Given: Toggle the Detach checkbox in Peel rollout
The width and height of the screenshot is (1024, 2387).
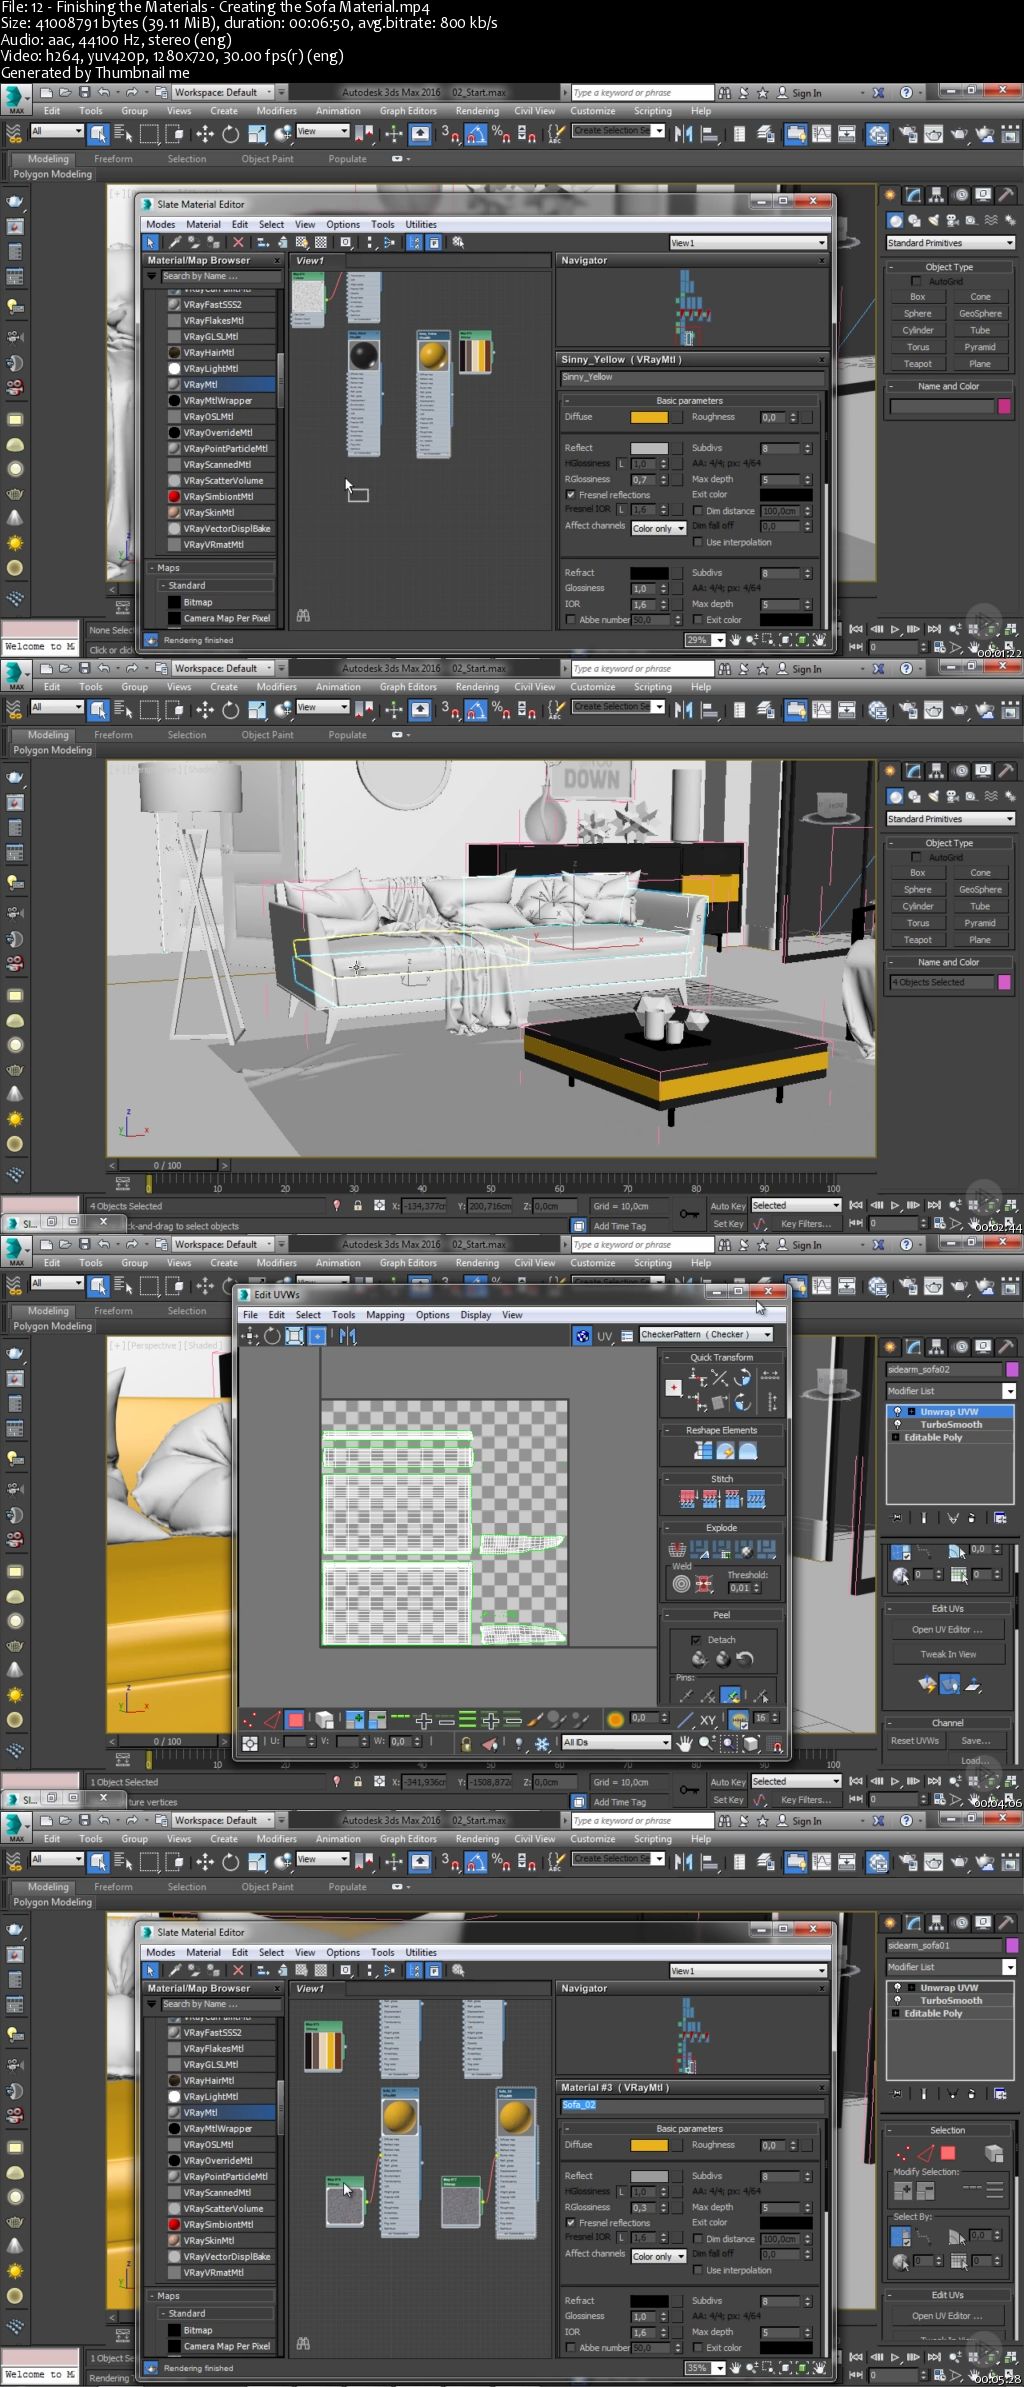Looking at the screenshot, I should click(x=696, y=1640).
